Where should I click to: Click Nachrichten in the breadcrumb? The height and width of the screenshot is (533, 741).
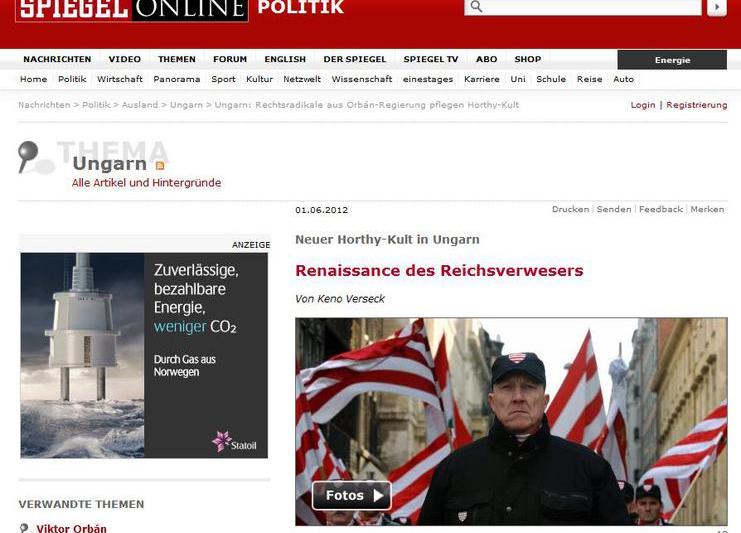[44, 105]
